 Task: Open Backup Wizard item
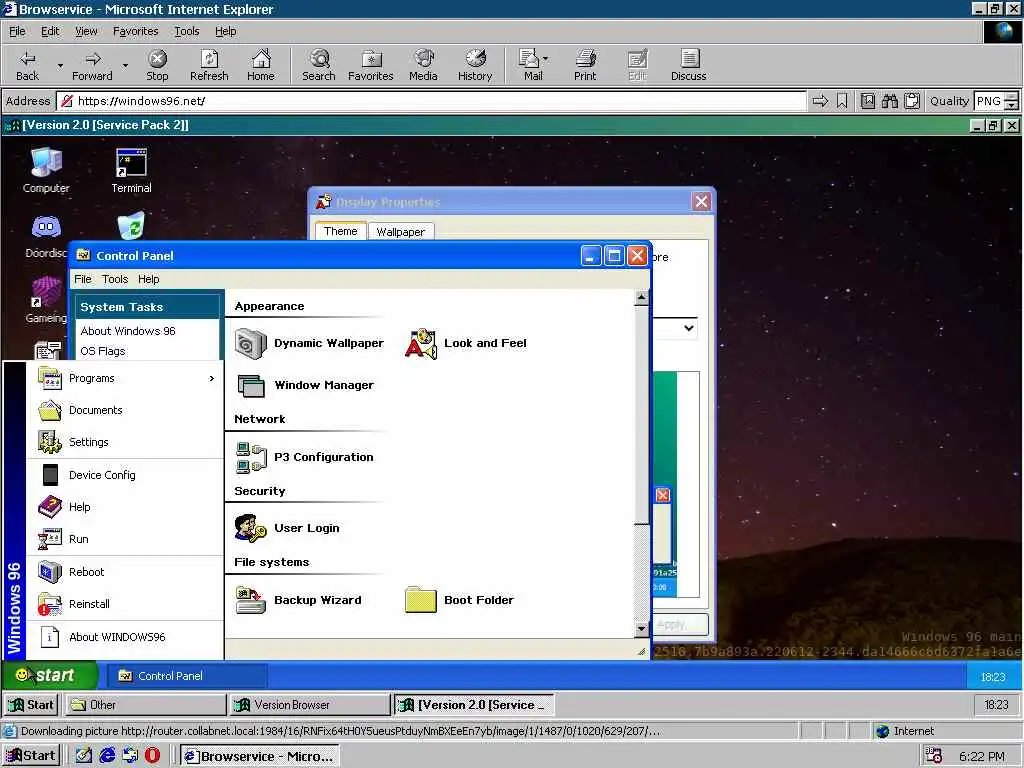point(298,600)
